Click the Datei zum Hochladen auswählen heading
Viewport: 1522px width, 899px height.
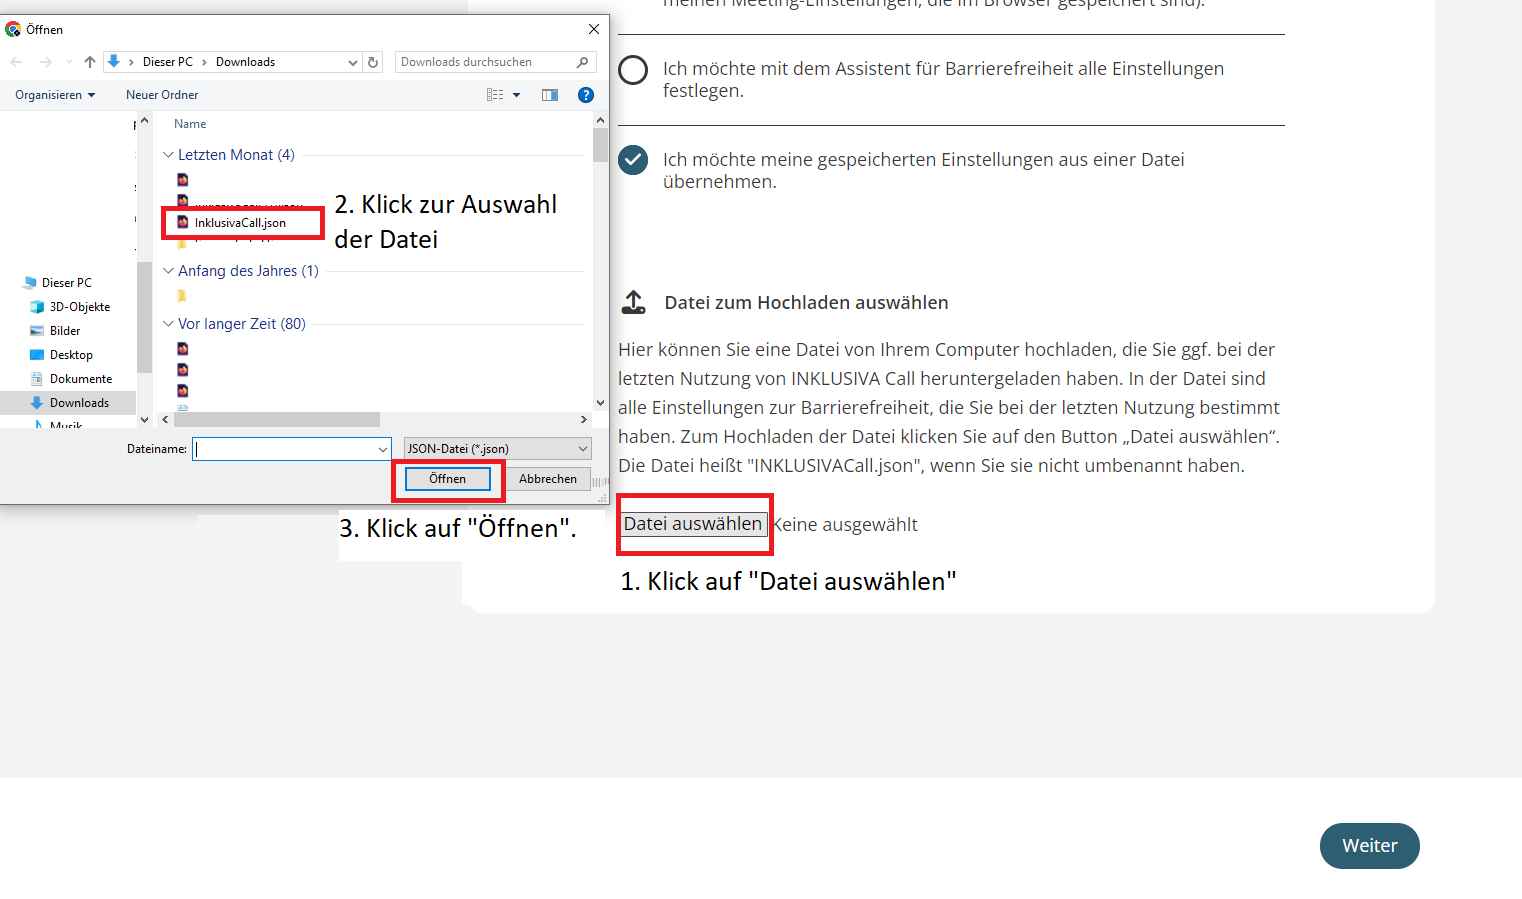(807, 303)
